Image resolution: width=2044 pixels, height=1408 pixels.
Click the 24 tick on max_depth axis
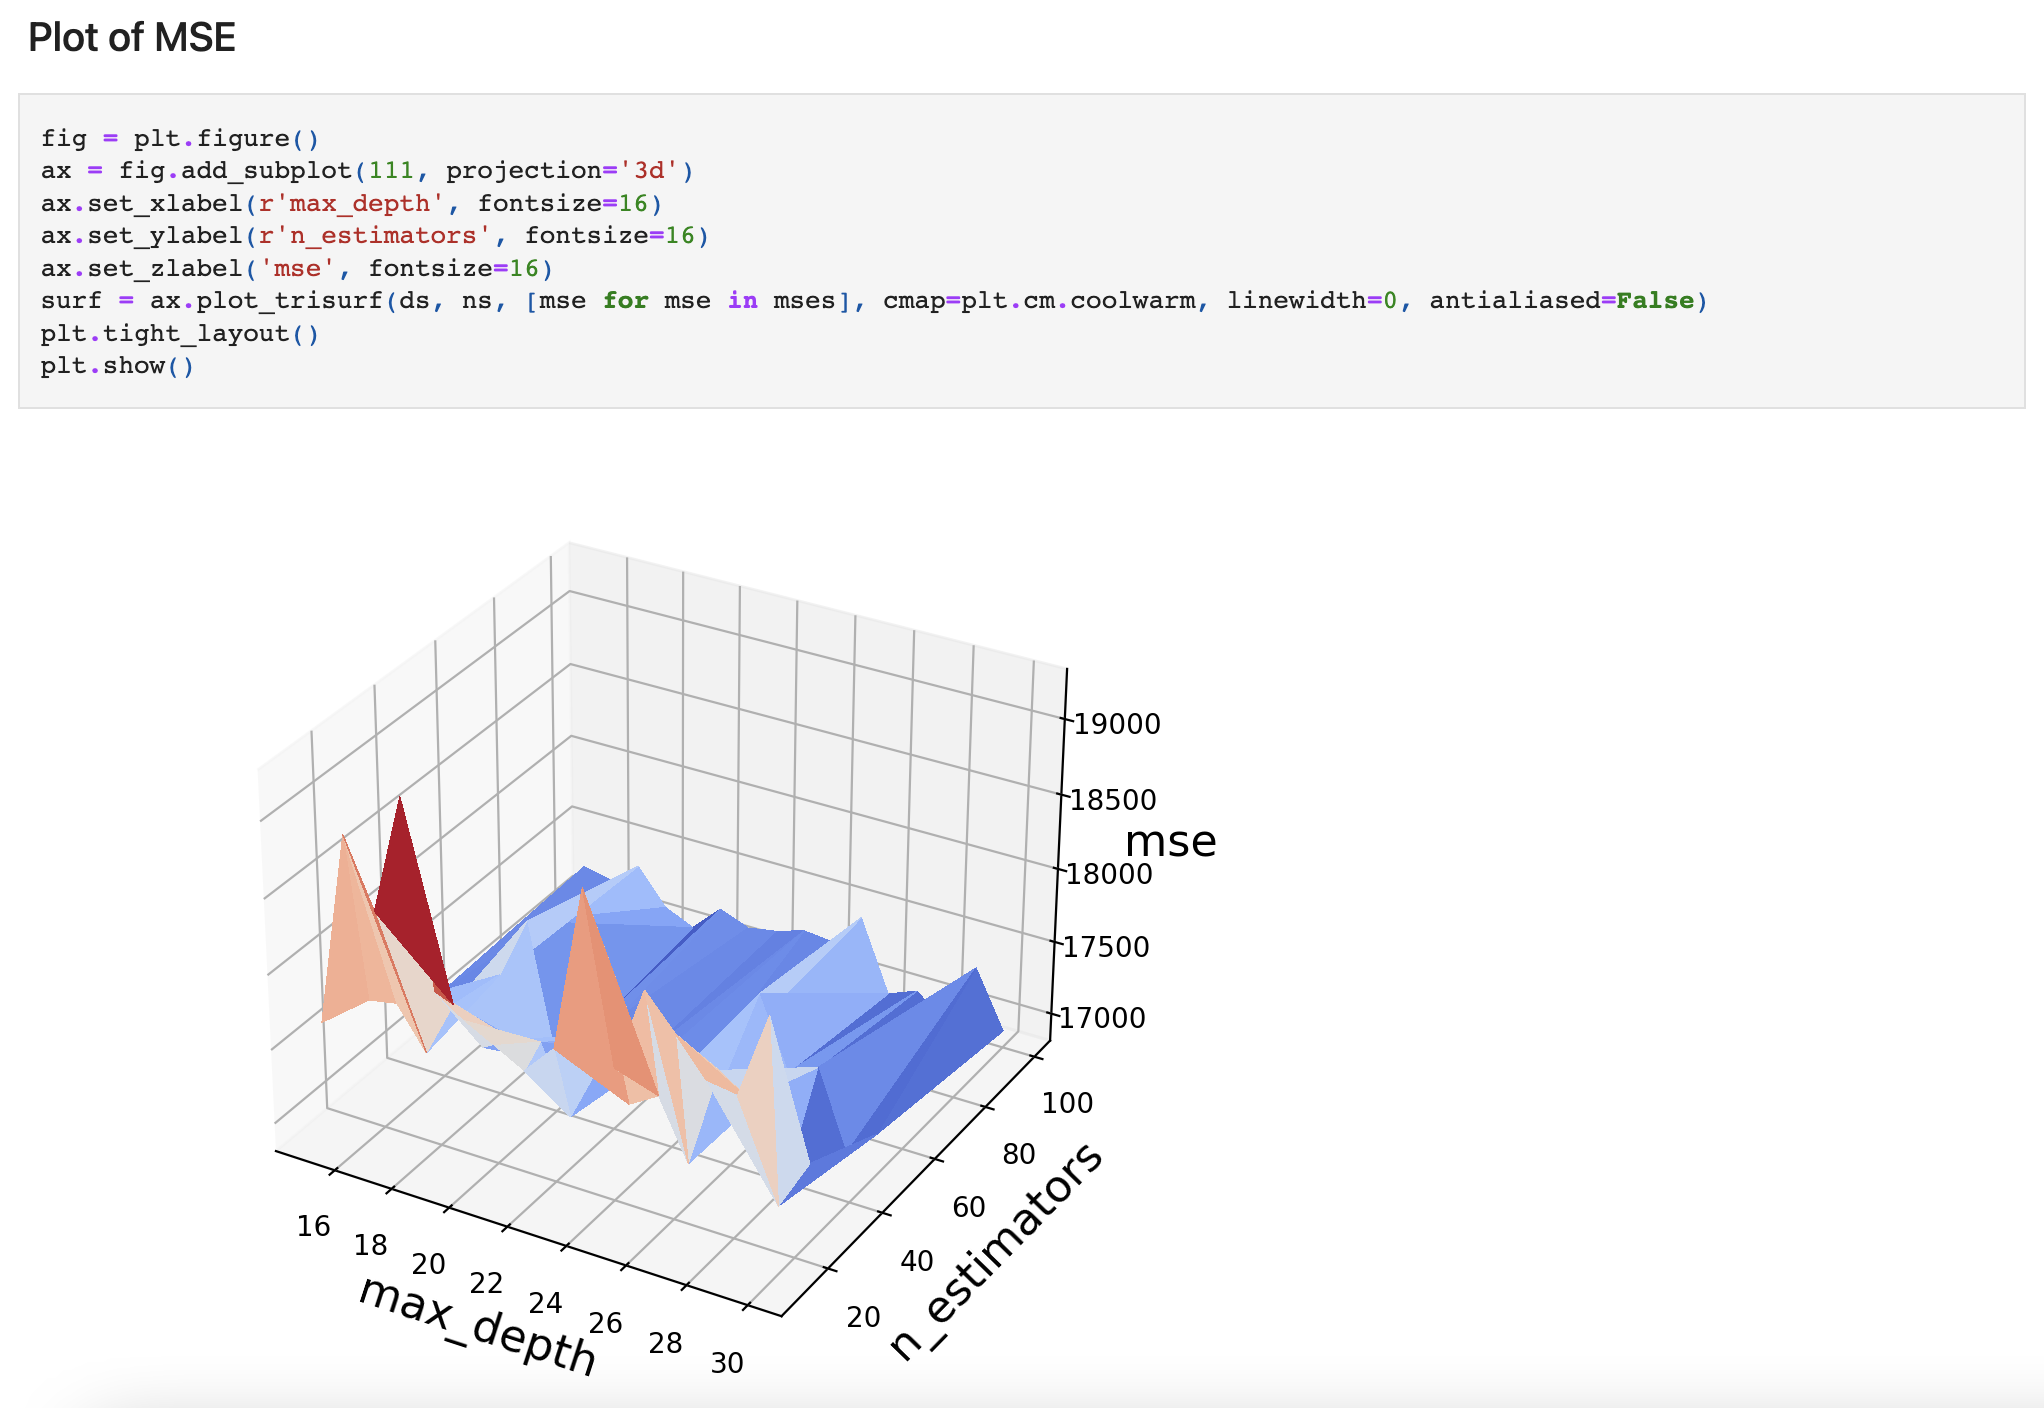coord(546,1303)
